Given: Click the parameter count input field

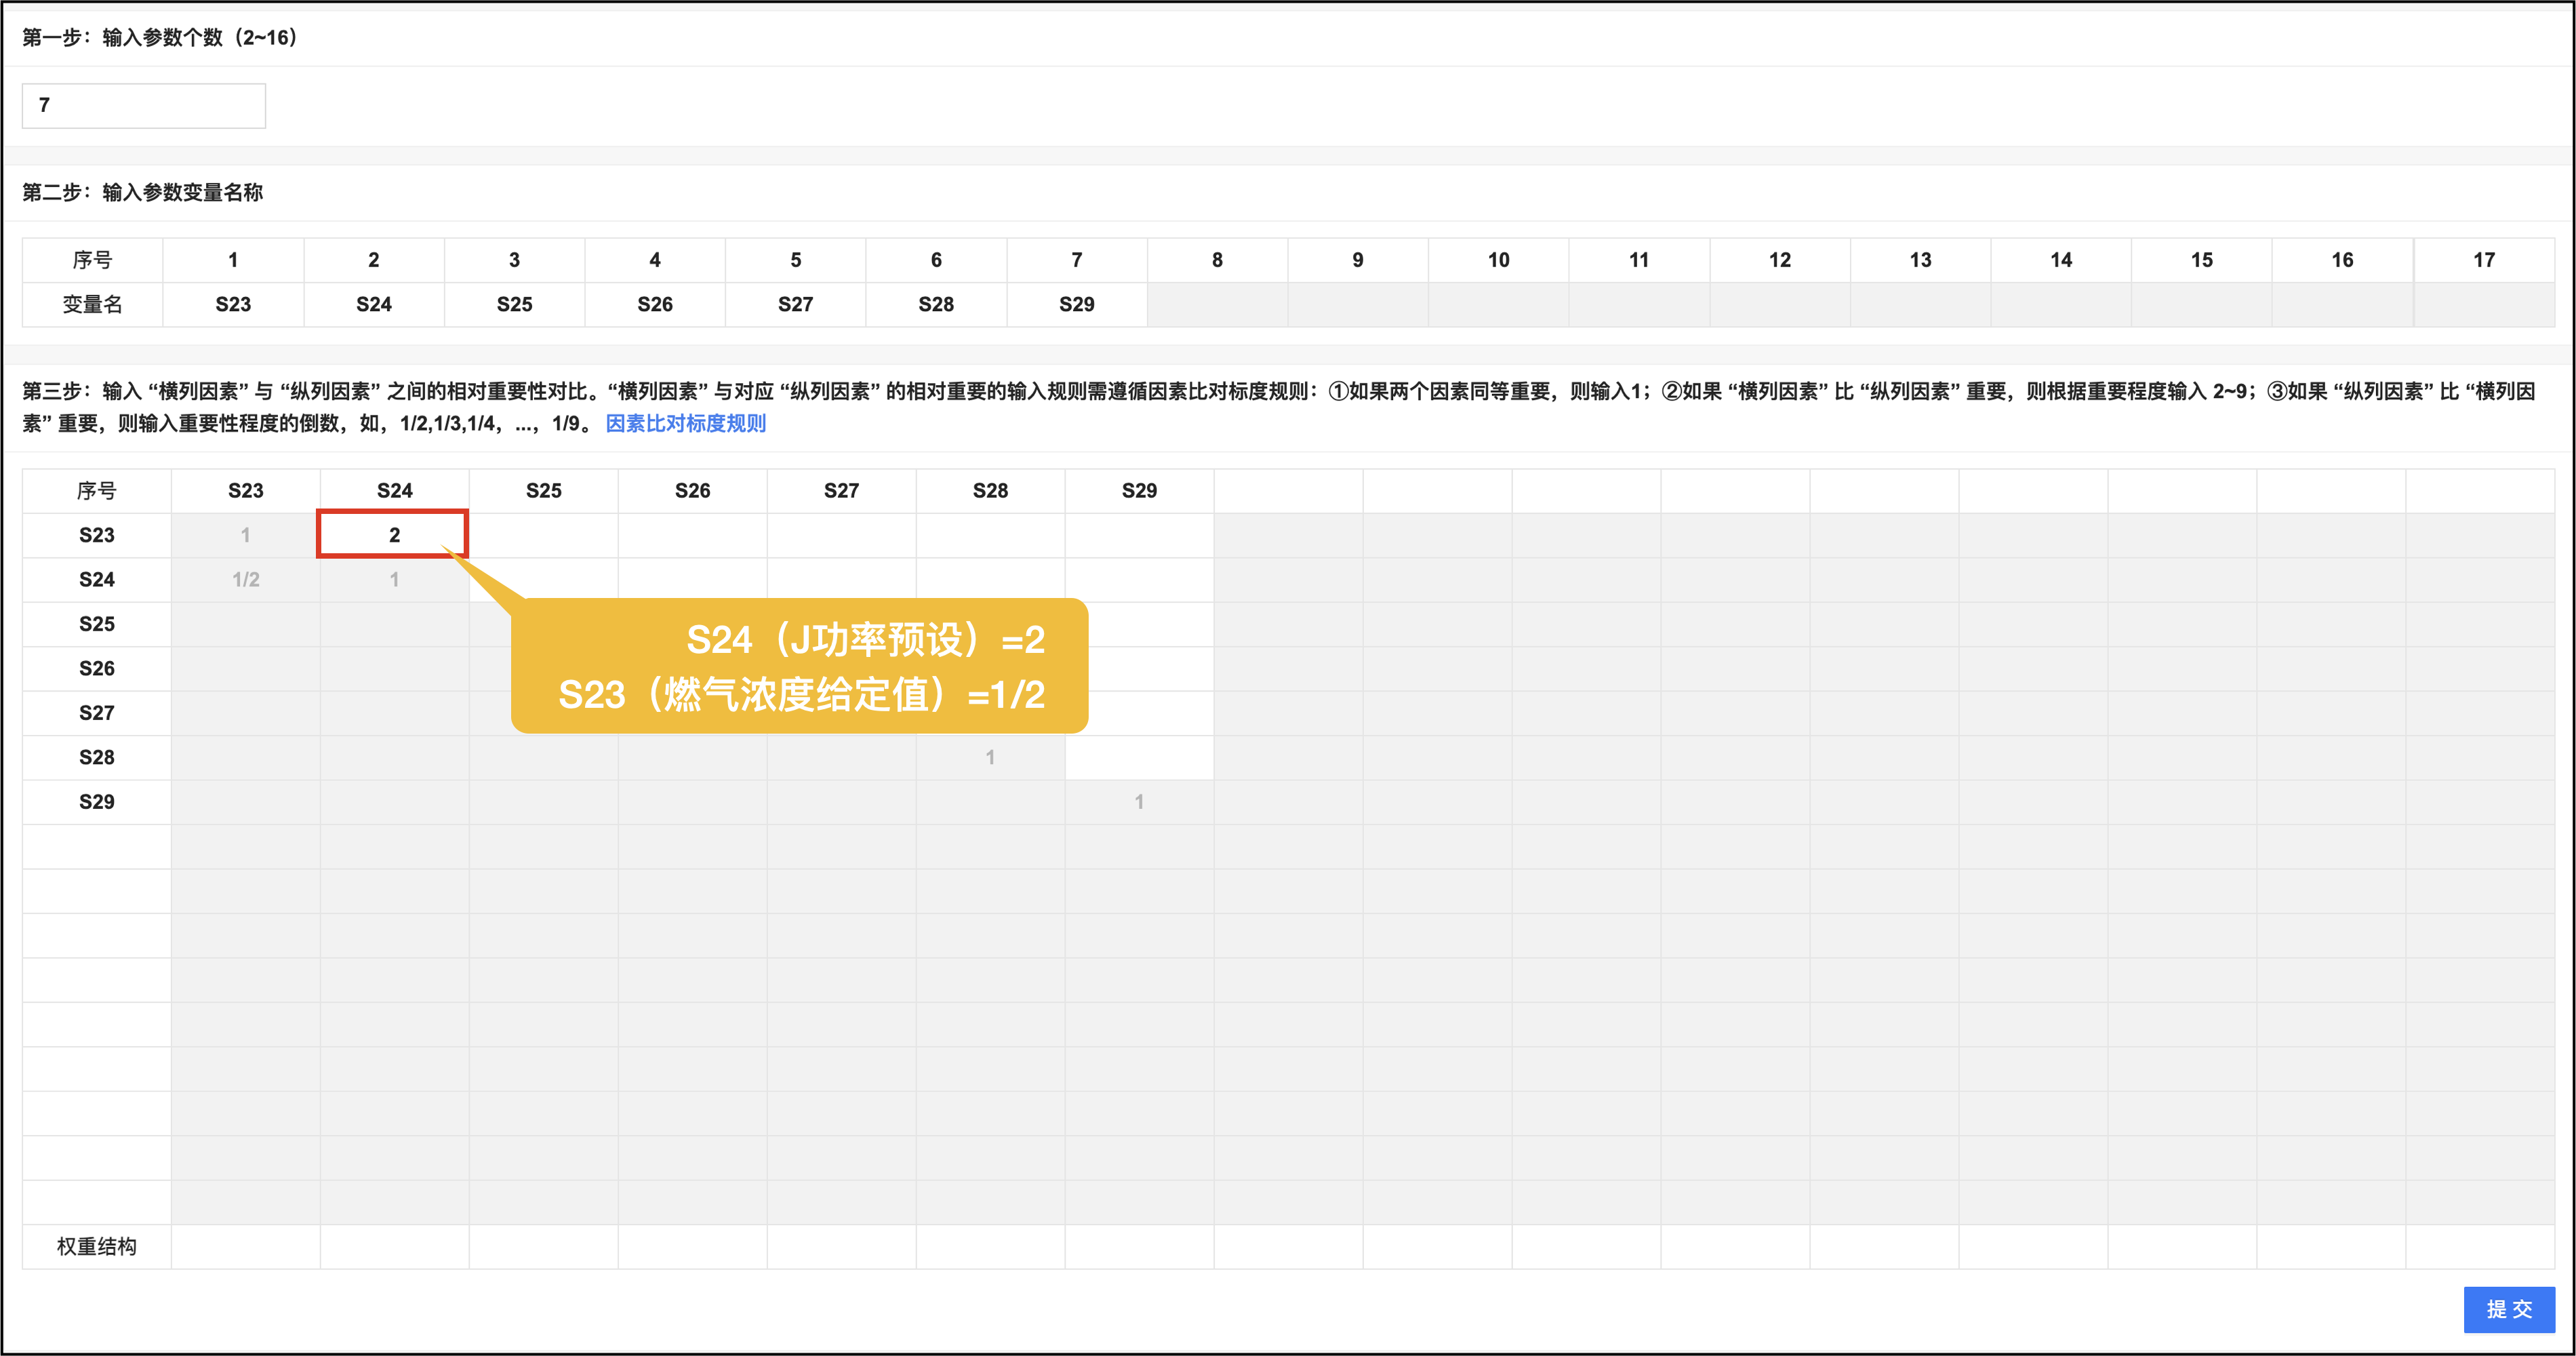Looking at the screenshot, I should (x=144, y=105).
